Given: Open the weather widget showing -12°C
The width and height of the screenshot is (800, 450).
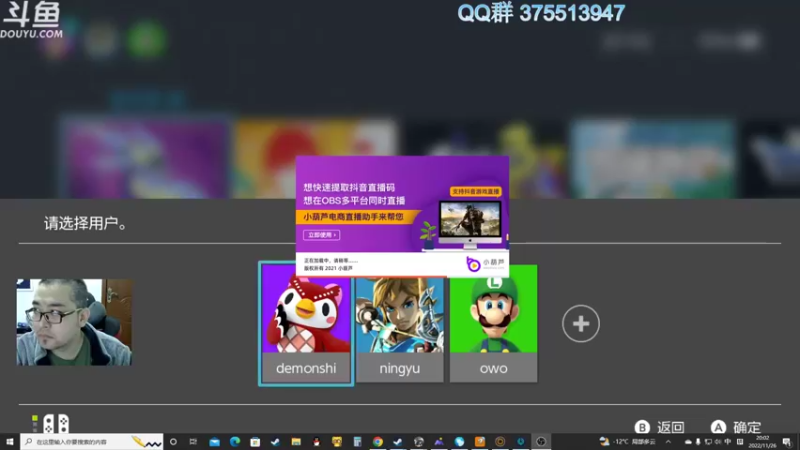Looking at the screenshot, I should pyautogui.click(x=628, y=442).
